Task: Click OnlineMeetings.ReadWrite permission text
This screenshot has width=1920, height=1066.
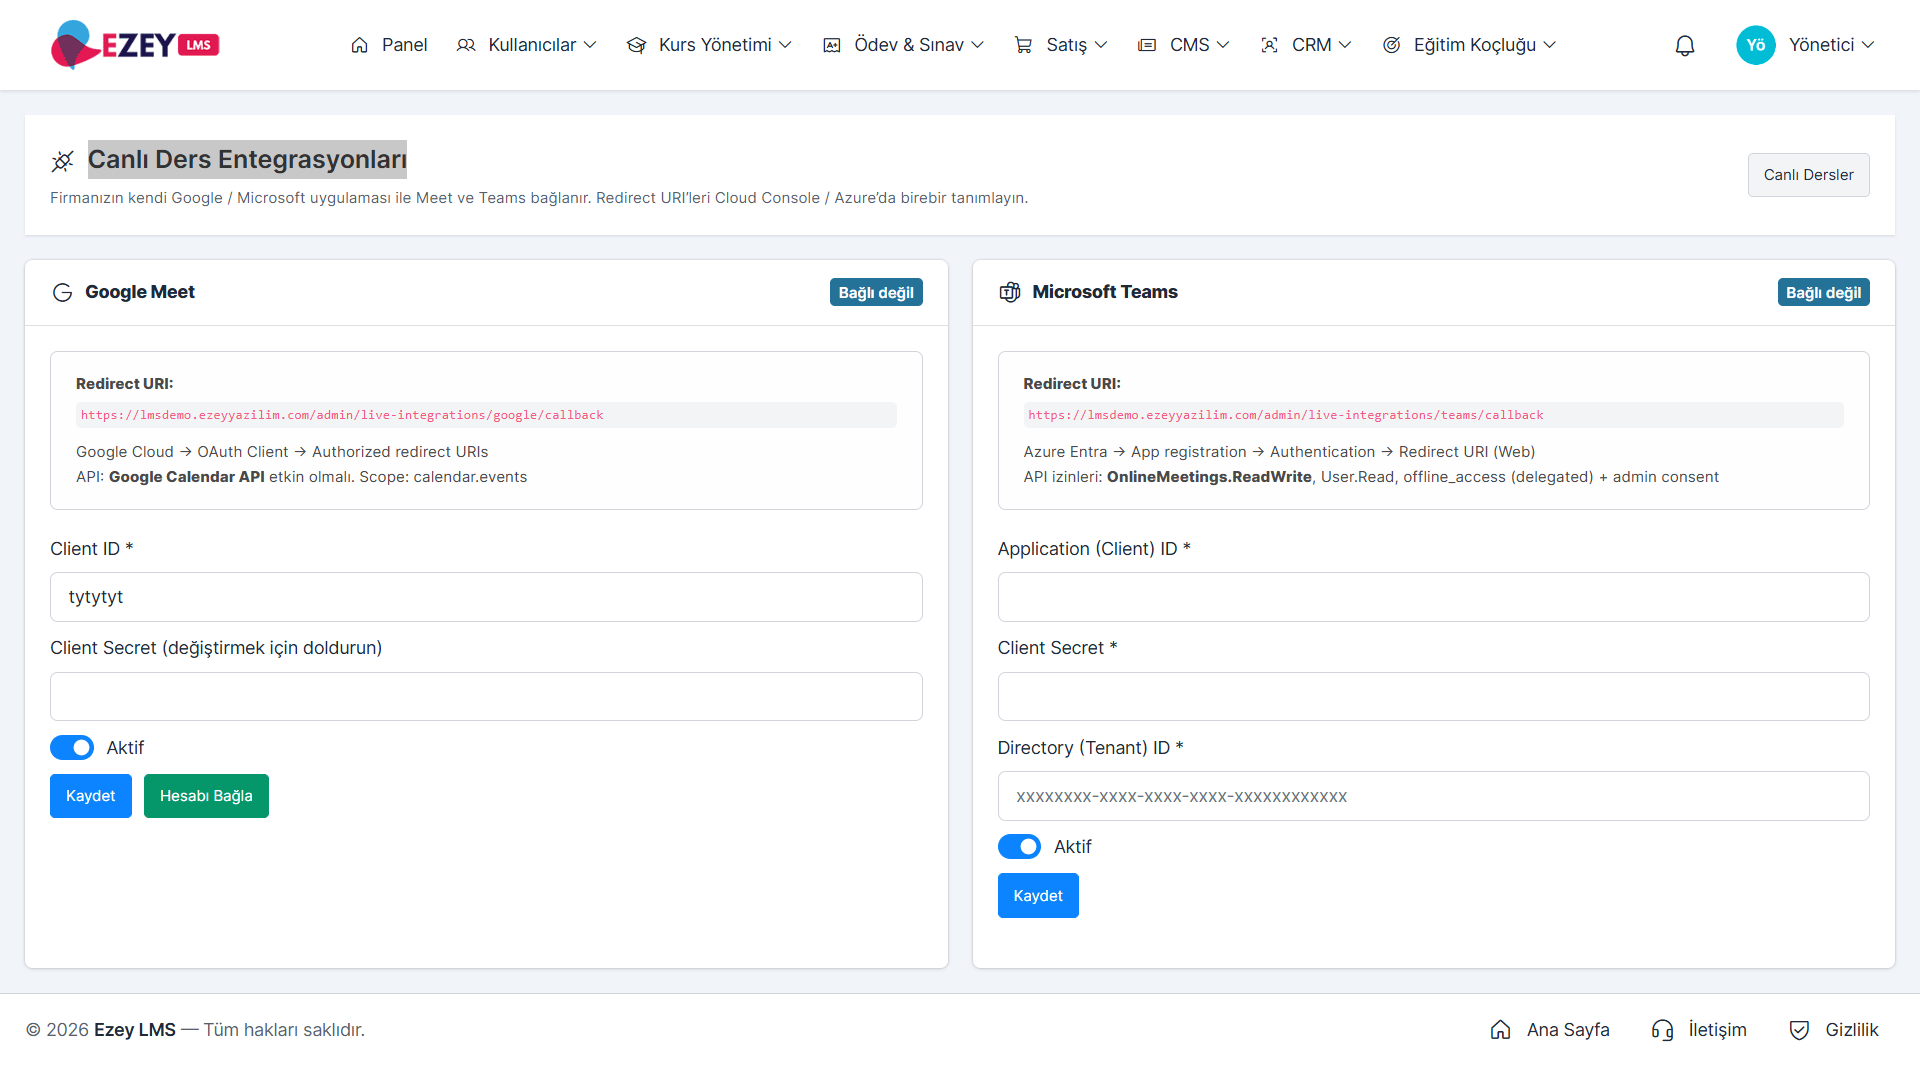Action: click(1209, 477)
